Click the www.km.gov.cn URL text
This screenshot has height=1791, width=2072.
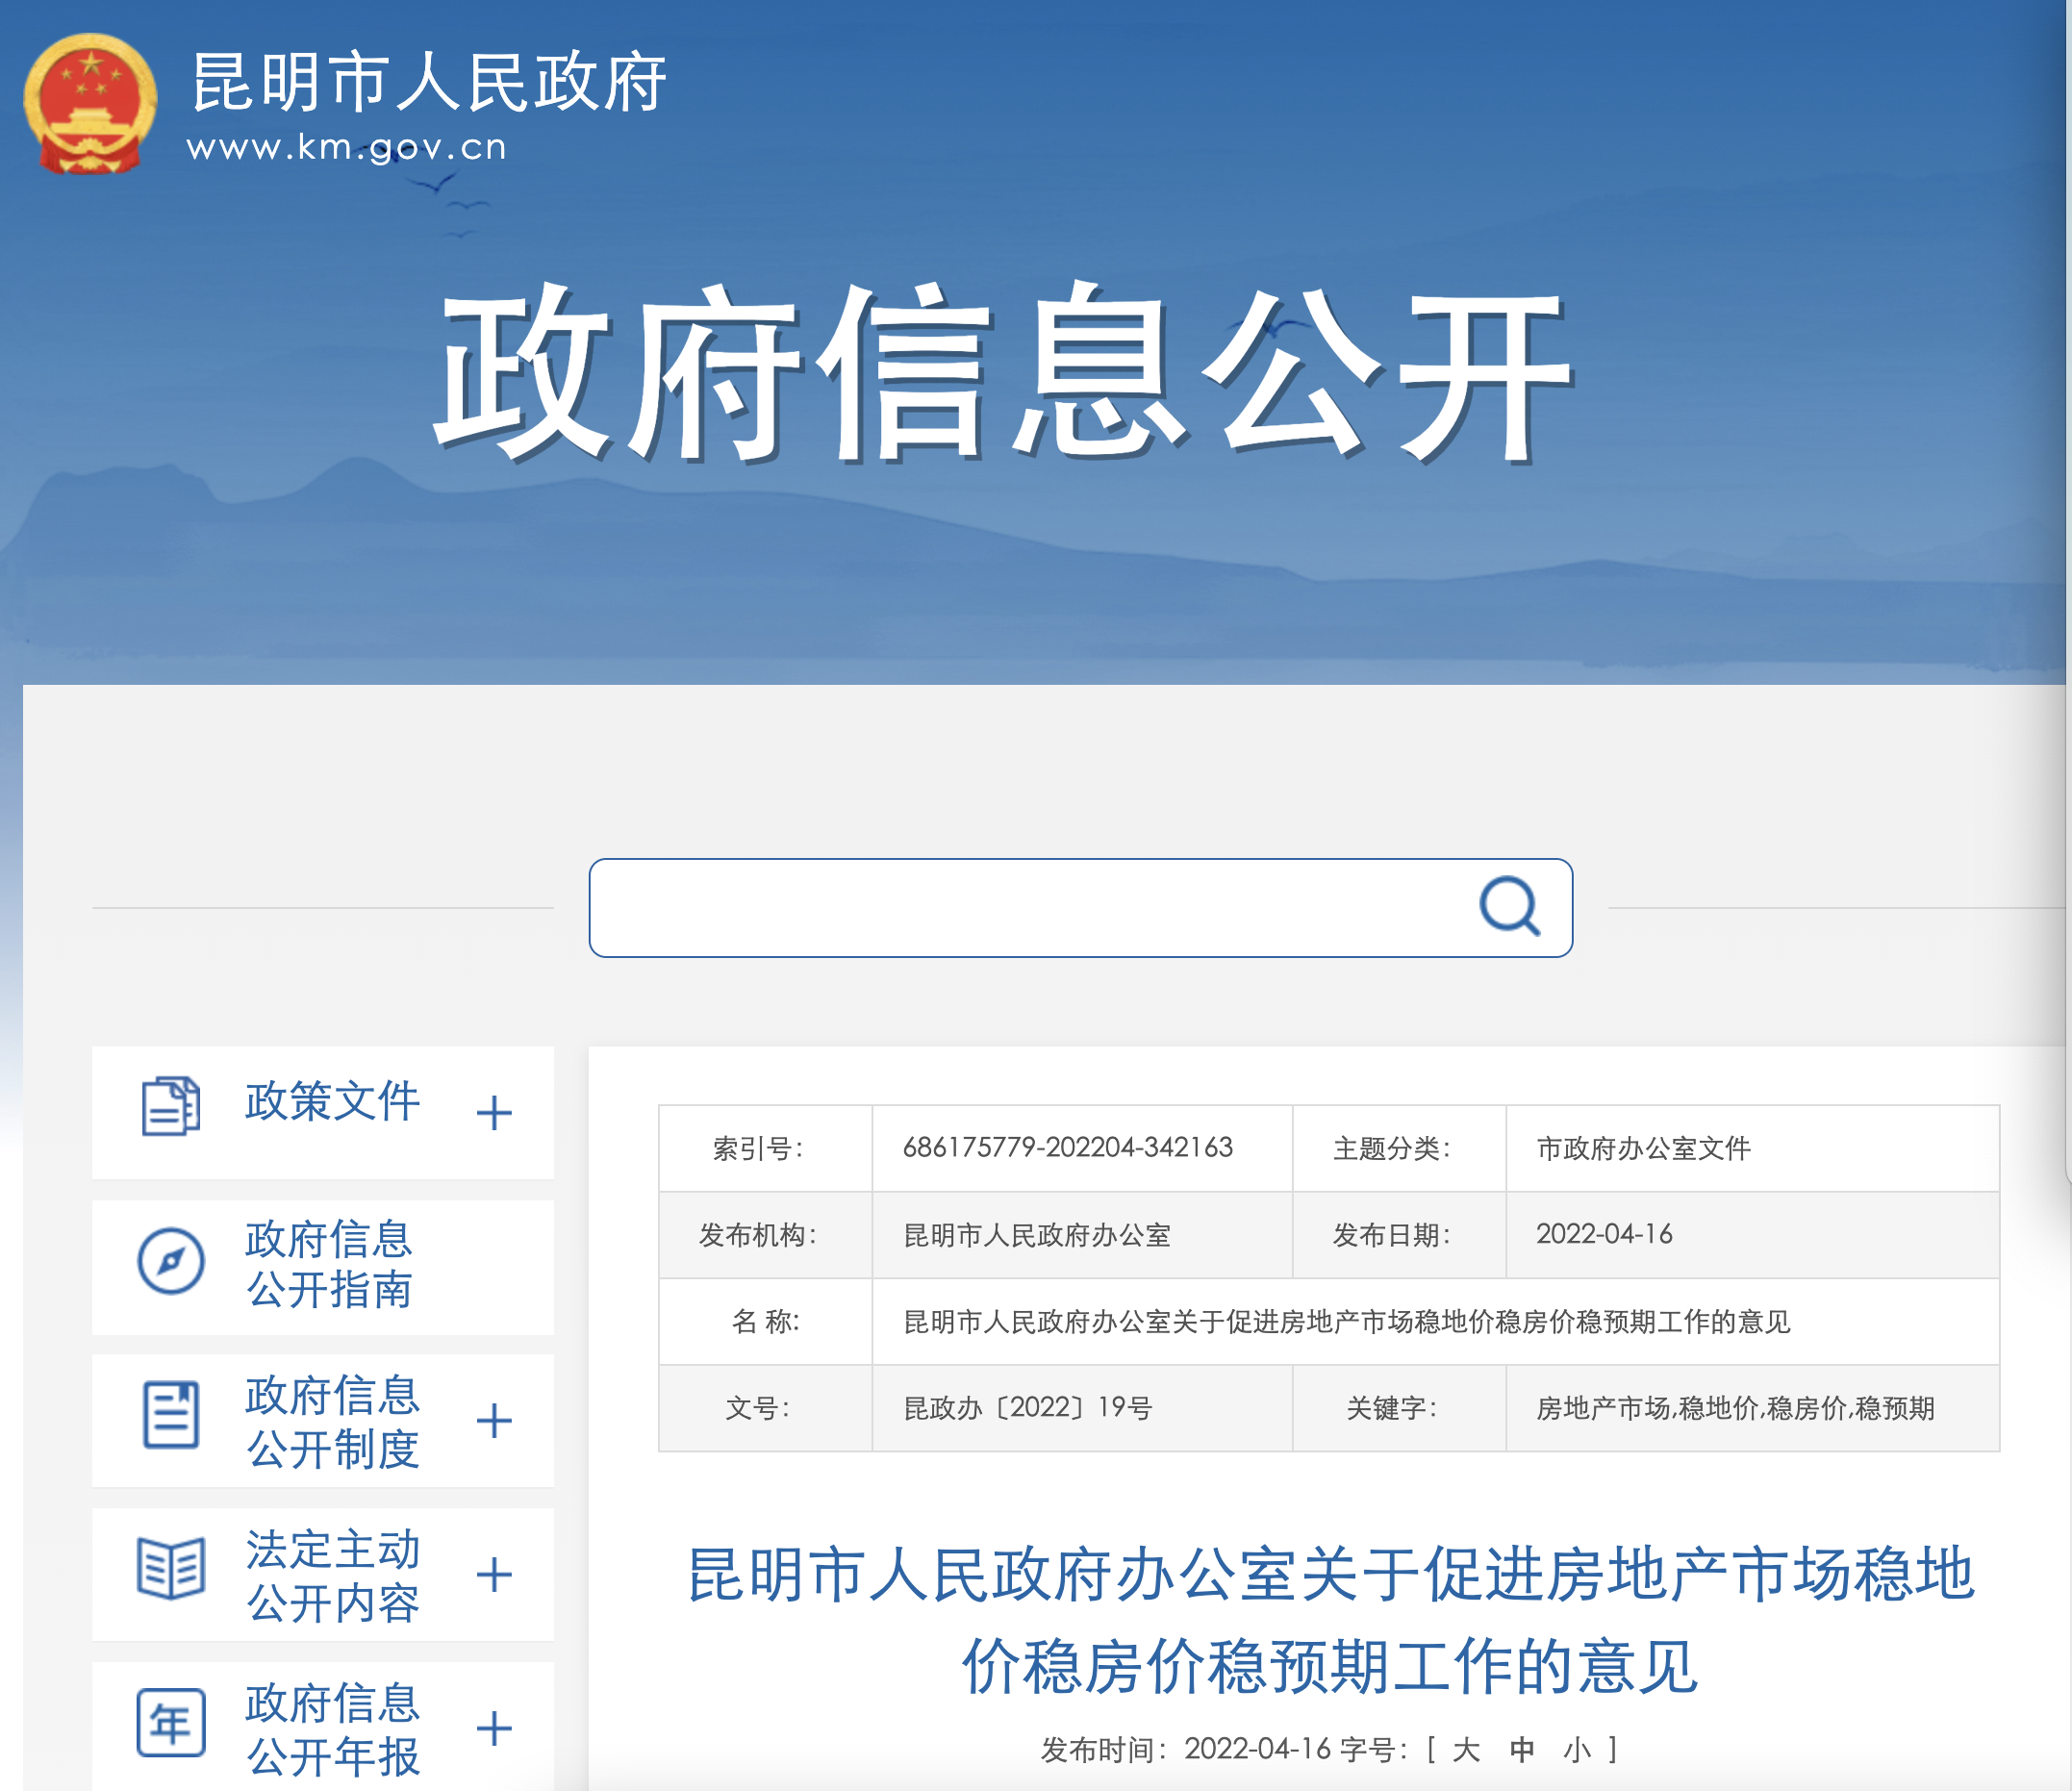346,148
